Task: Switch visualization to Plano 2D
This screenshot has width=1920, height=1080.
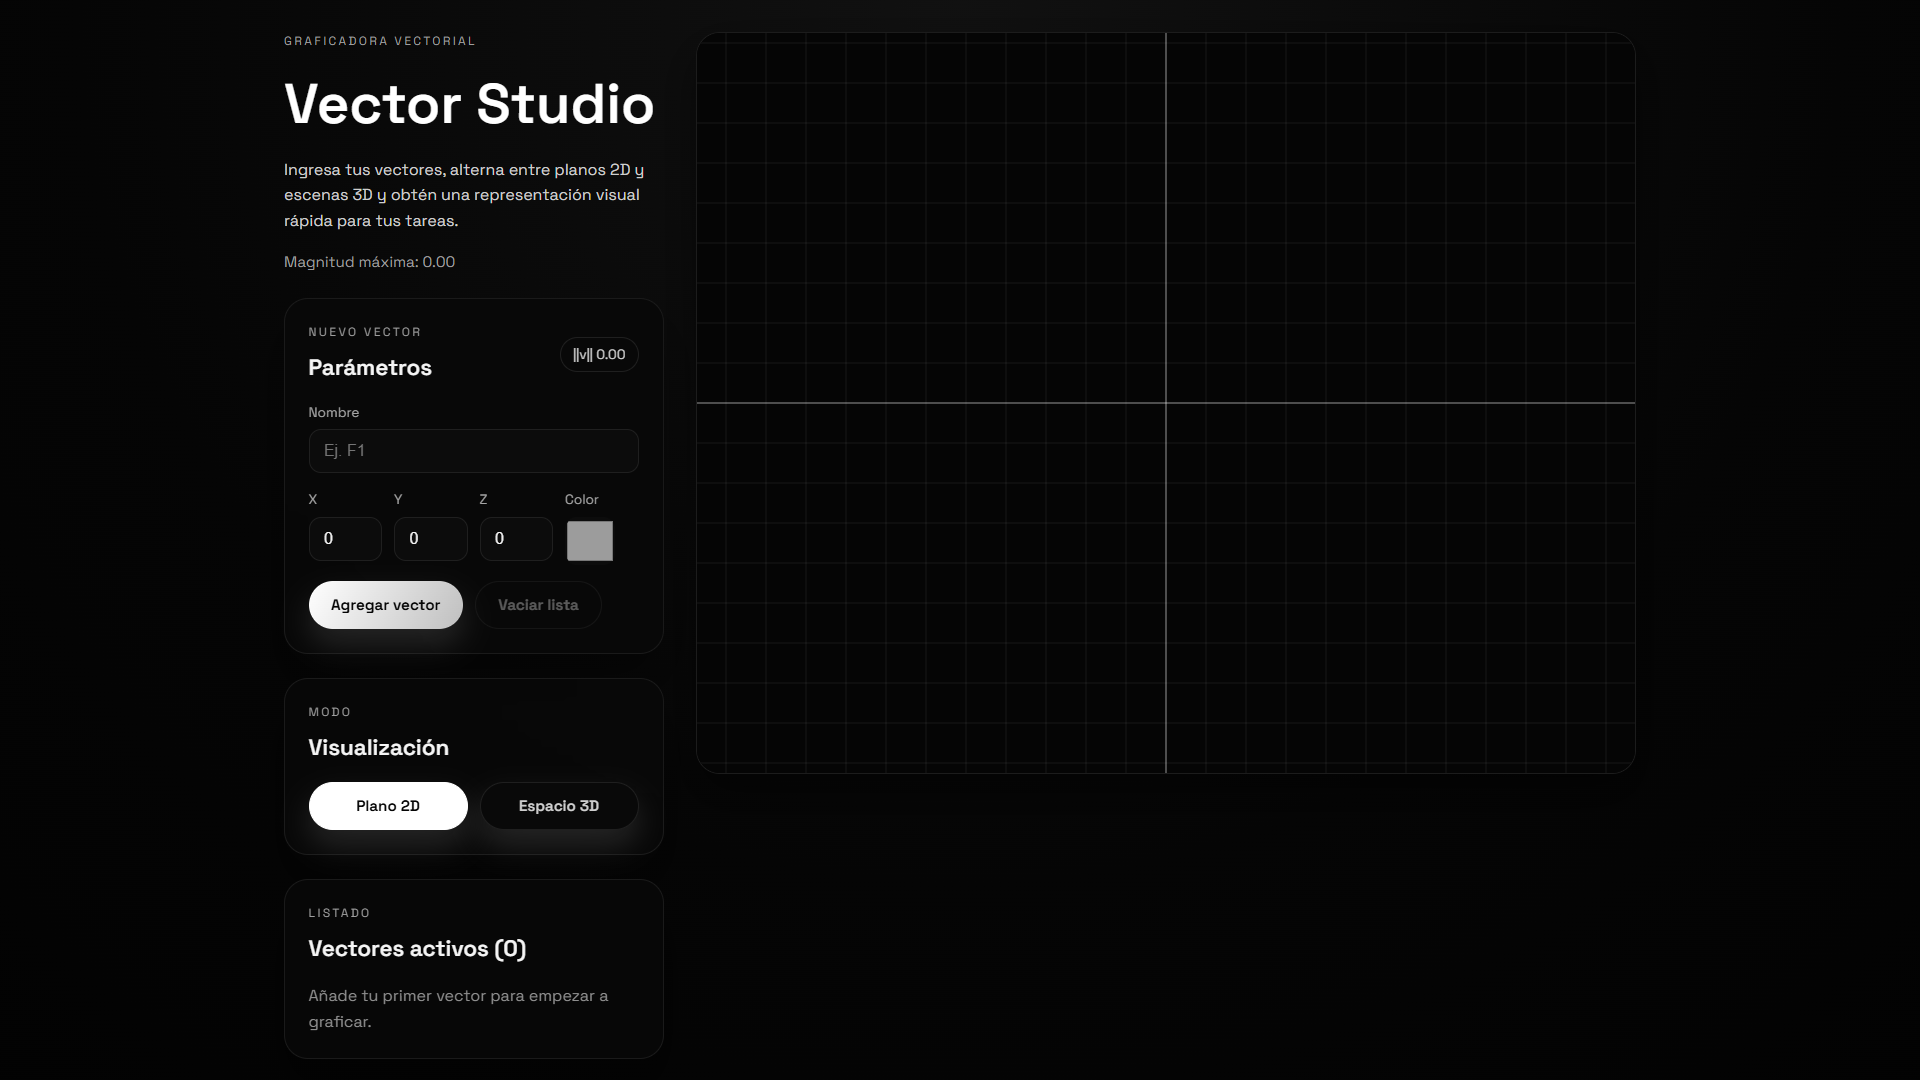Action: pyautogui.click(x=388, y=806)
